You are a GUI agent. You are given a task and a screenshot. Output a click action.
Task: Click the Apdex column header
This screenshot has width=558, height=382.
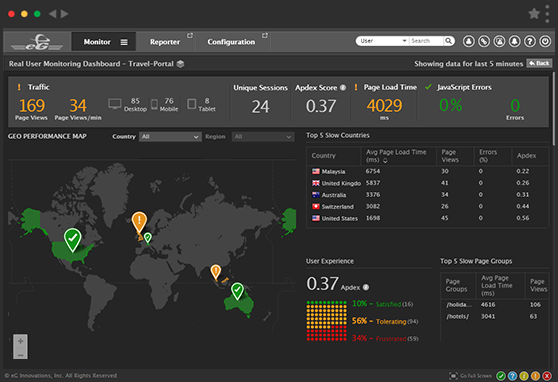[526, 156]
